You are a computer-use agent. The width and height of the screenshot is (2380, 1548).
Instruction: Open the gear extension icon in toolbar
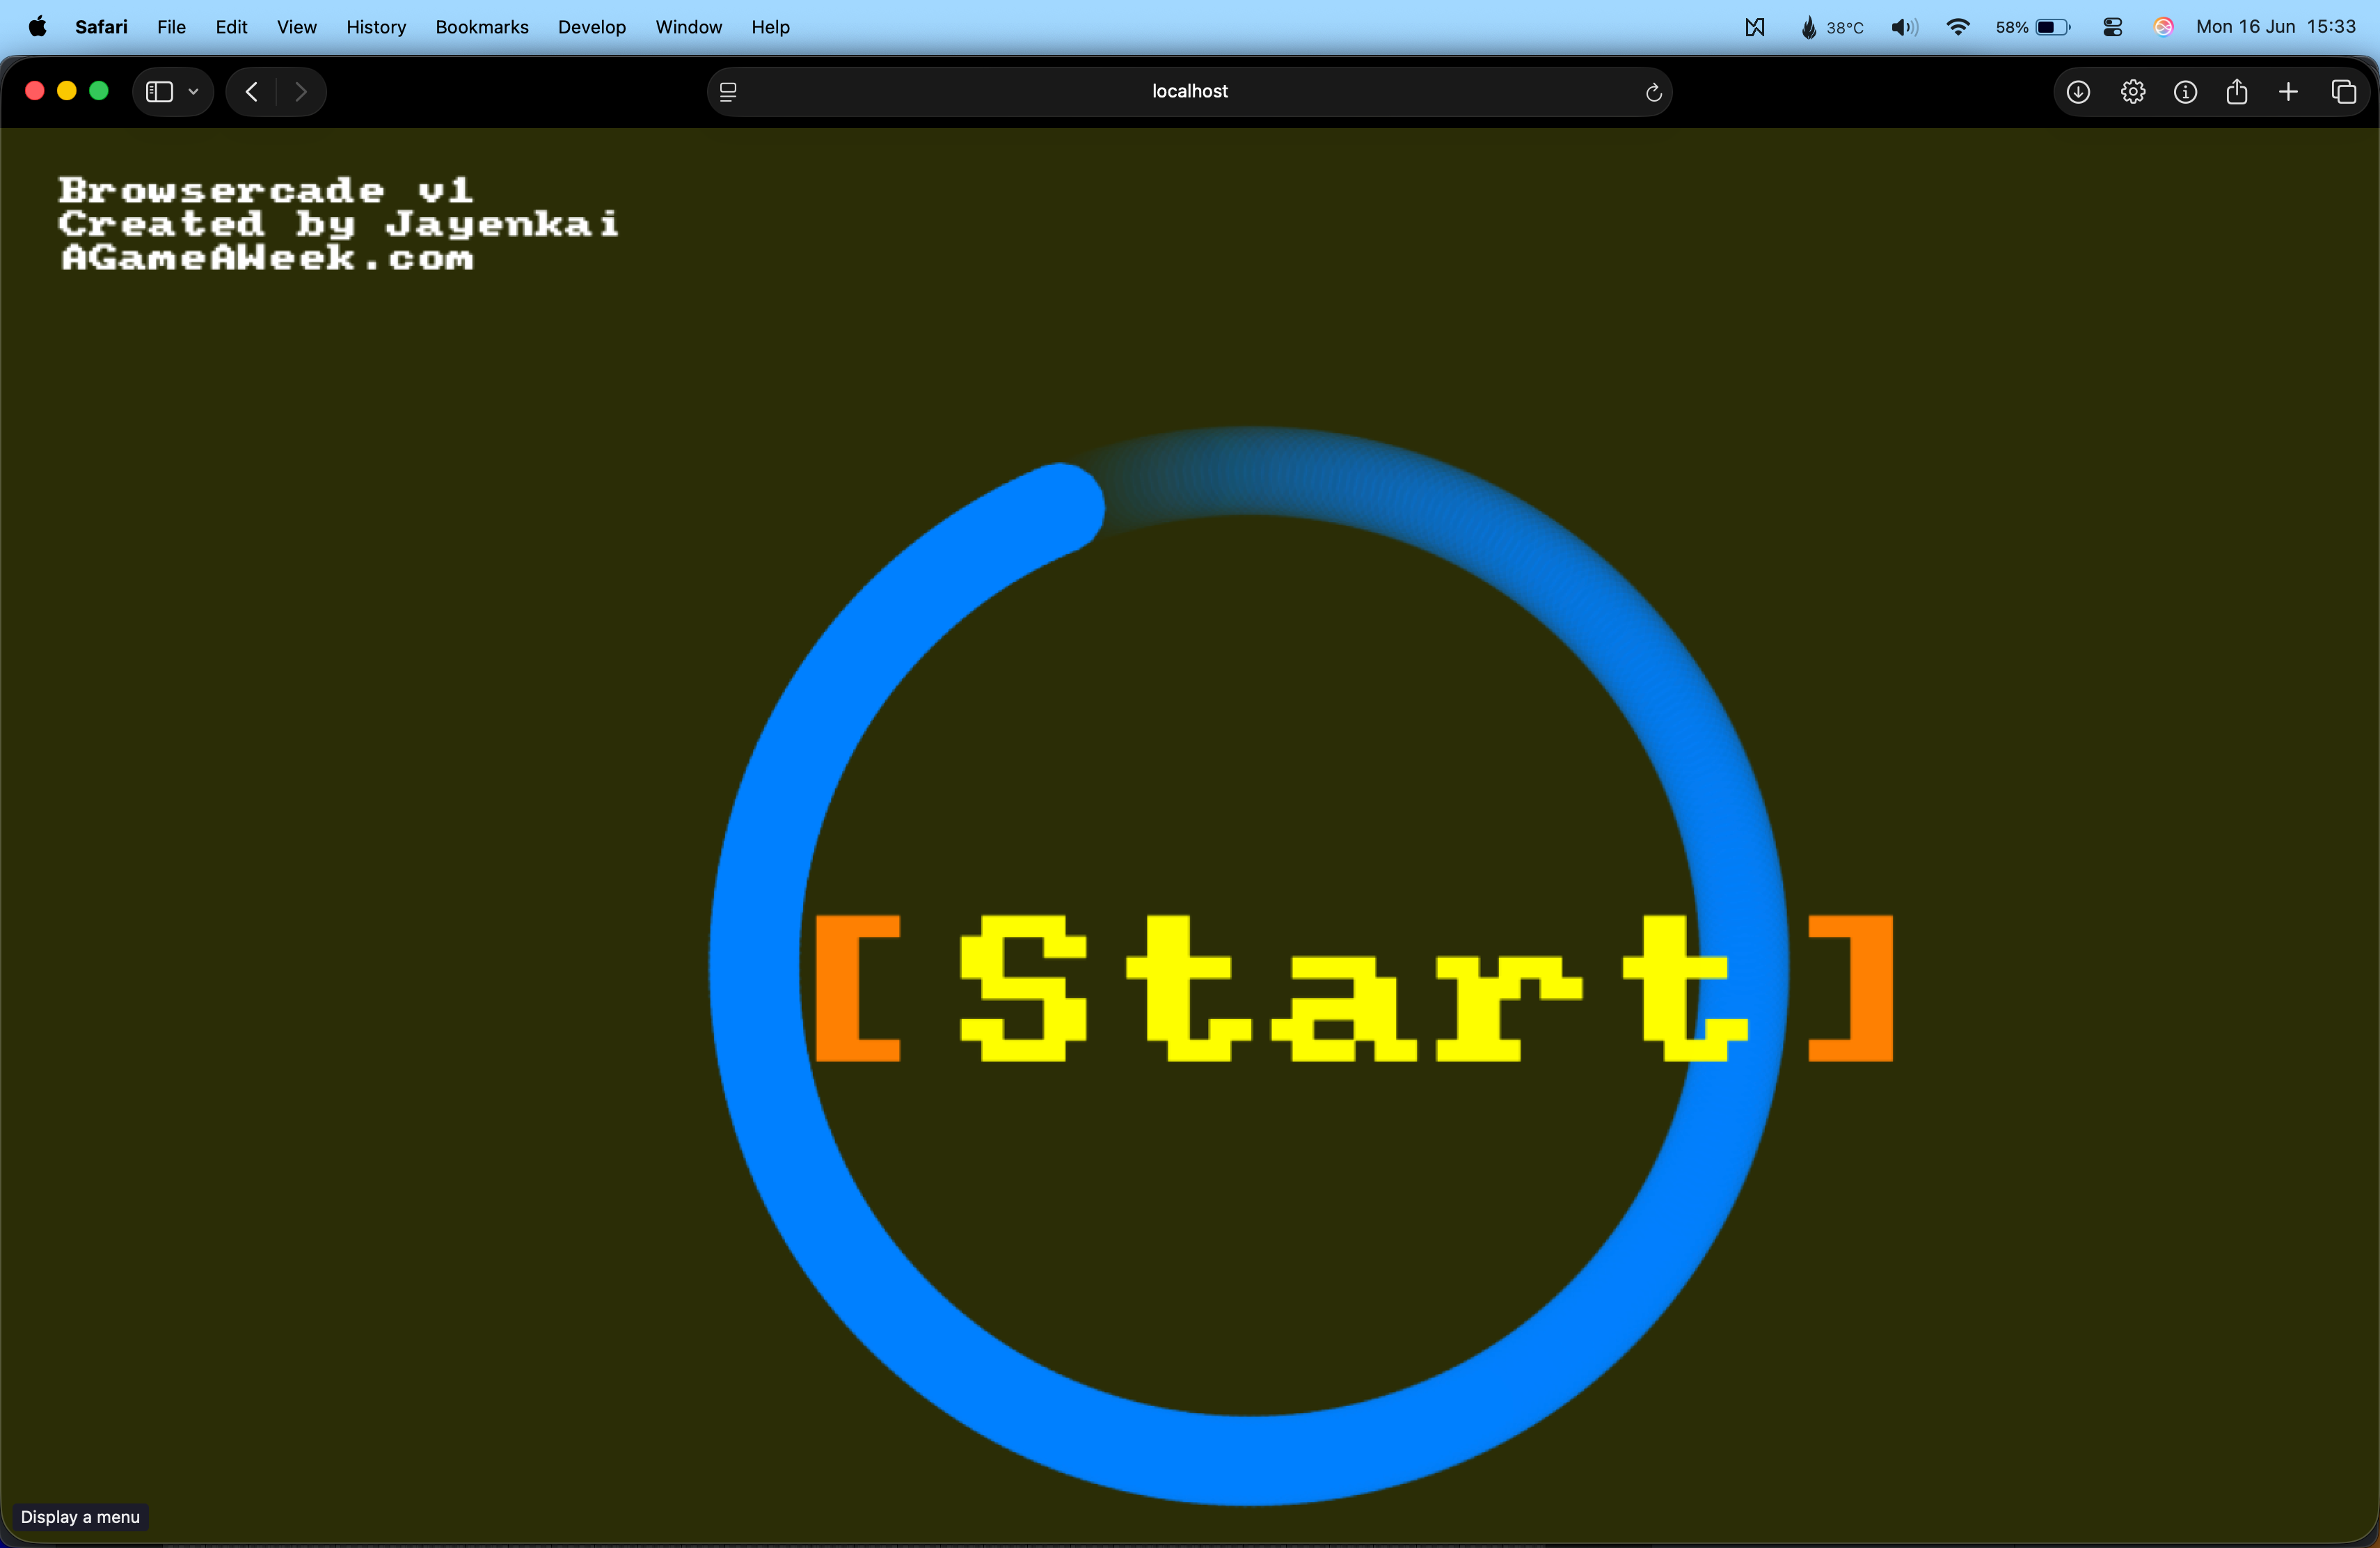2132,92
